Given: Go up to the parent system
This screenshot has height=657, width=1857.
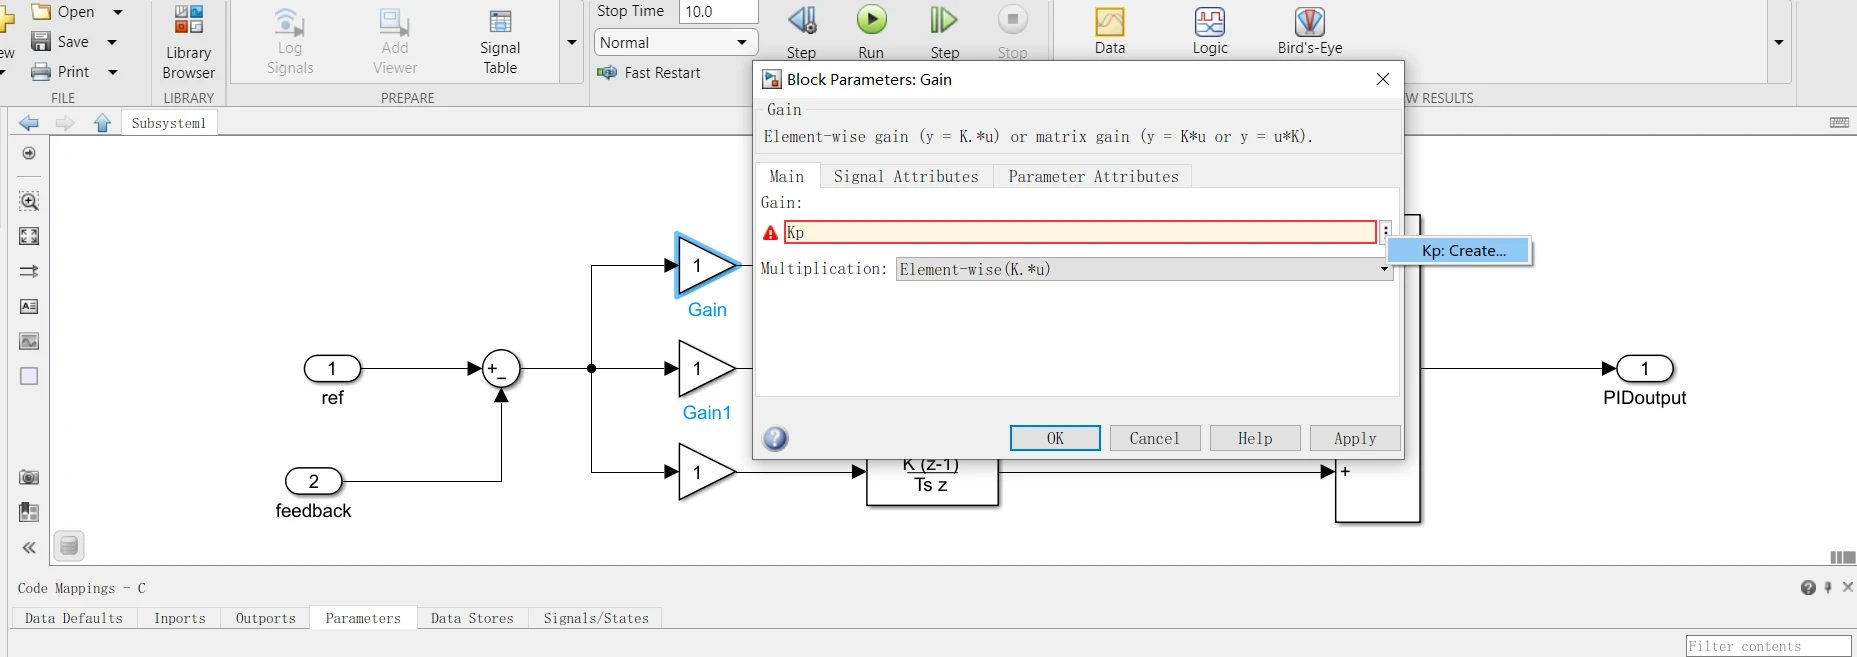Looking at the screenshot, I should coord(102,122).
